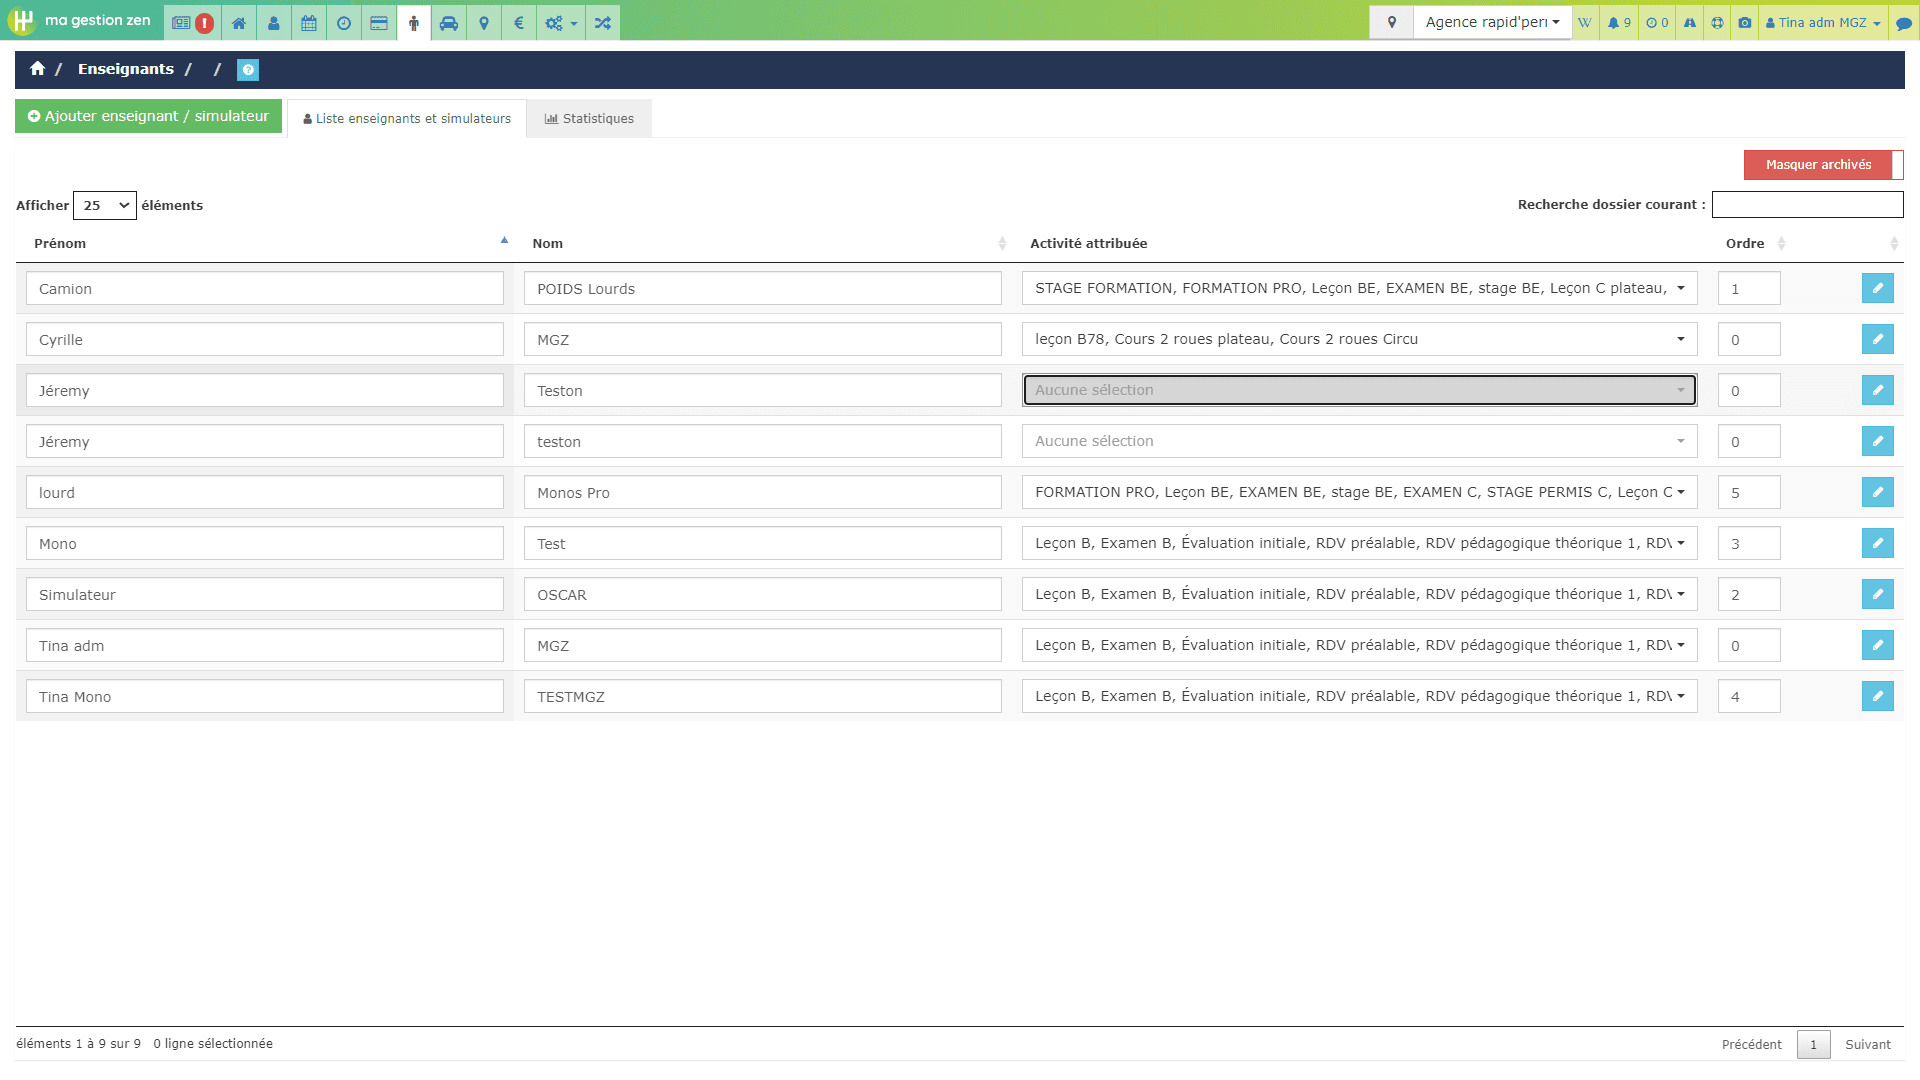Click Ajouter enseignant / simulateur button

[148, 116]
